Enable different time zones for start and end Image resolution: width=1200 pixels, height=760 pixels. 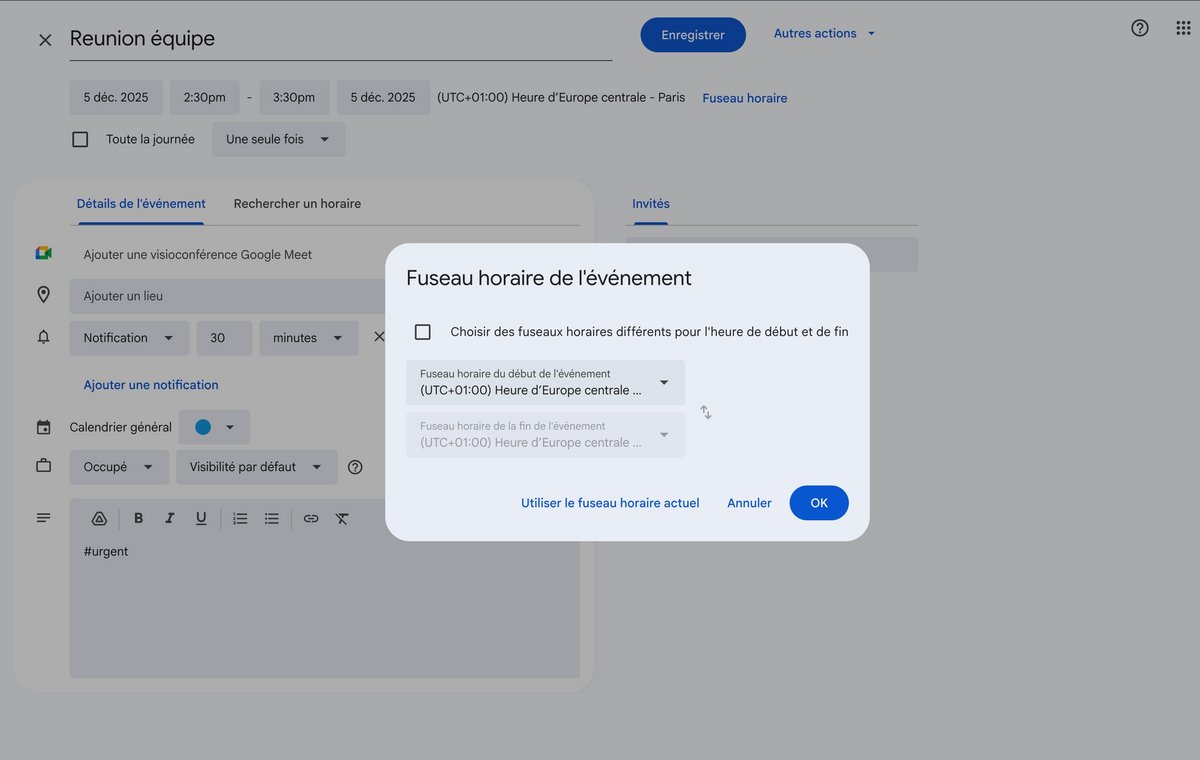[422, 331]
